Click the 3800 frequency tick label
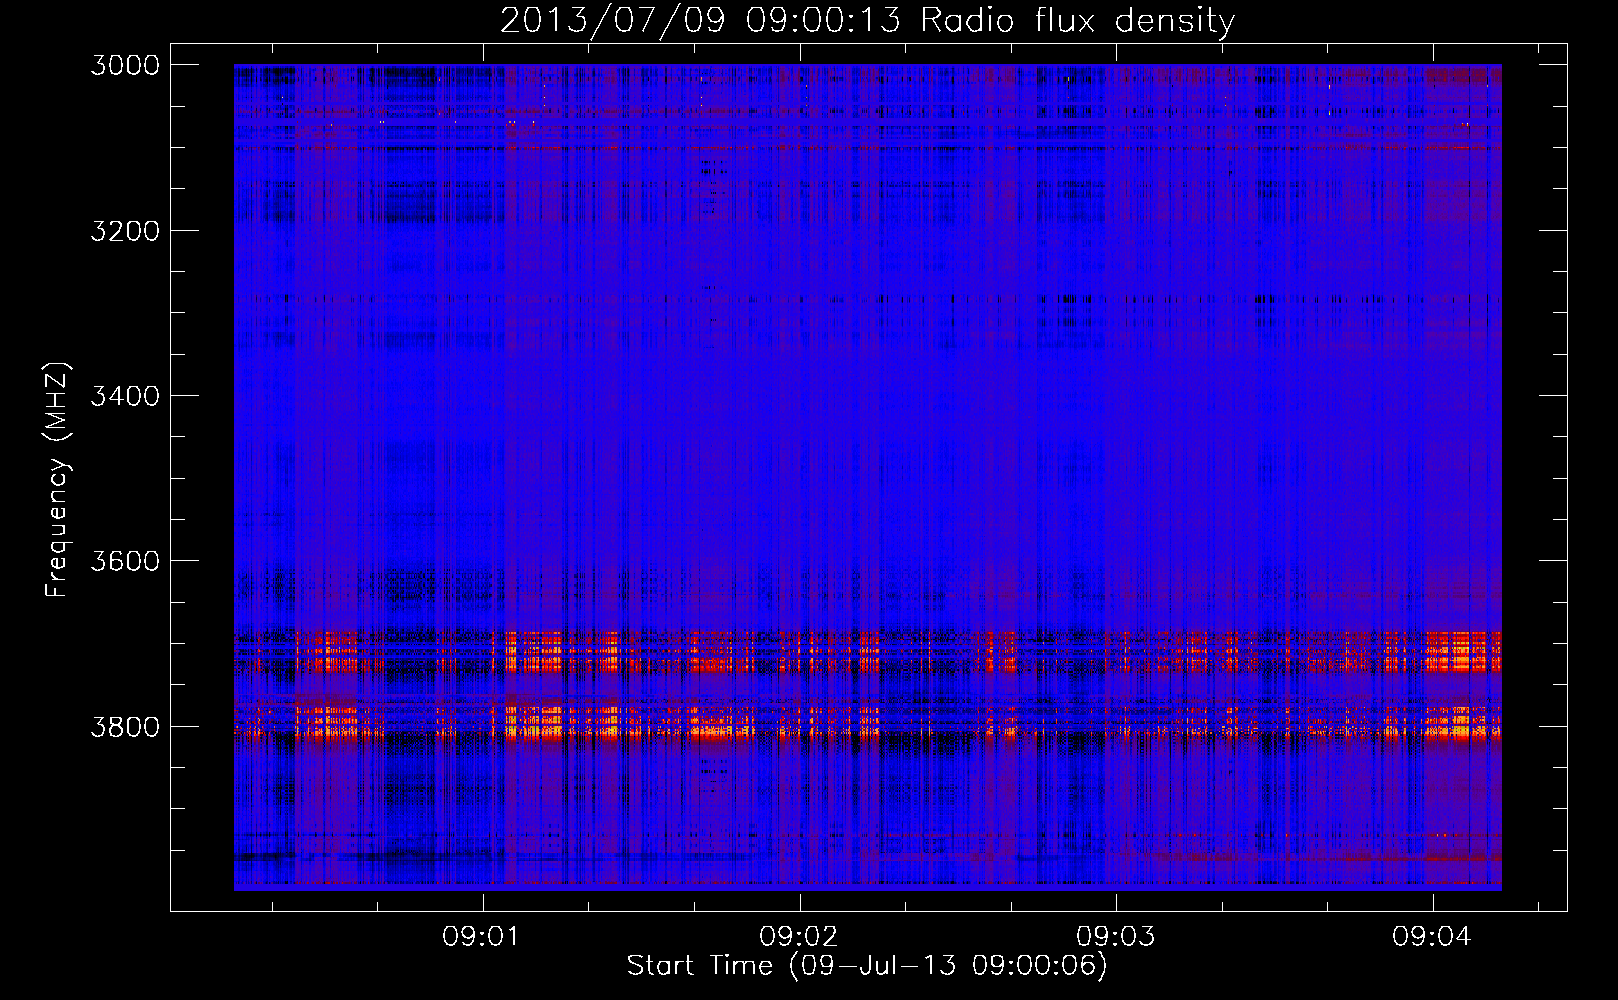Viewport: 1618px width, 1000px height. coord(125,726)
